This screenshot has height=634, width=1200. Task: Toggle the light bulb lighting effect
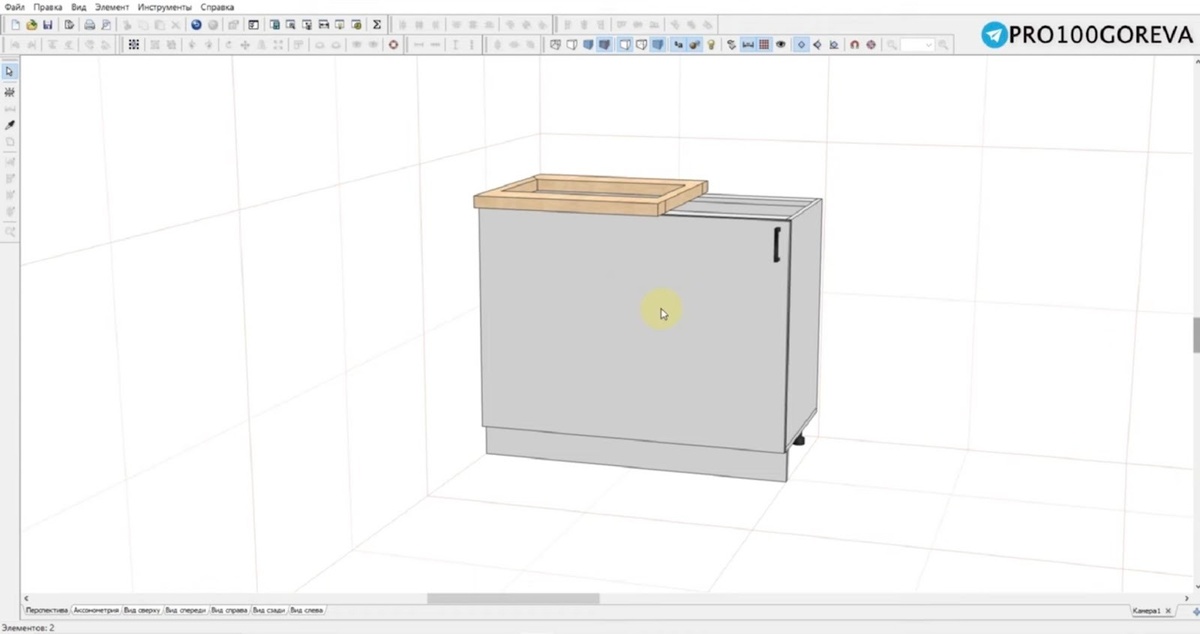coord(711,45)
